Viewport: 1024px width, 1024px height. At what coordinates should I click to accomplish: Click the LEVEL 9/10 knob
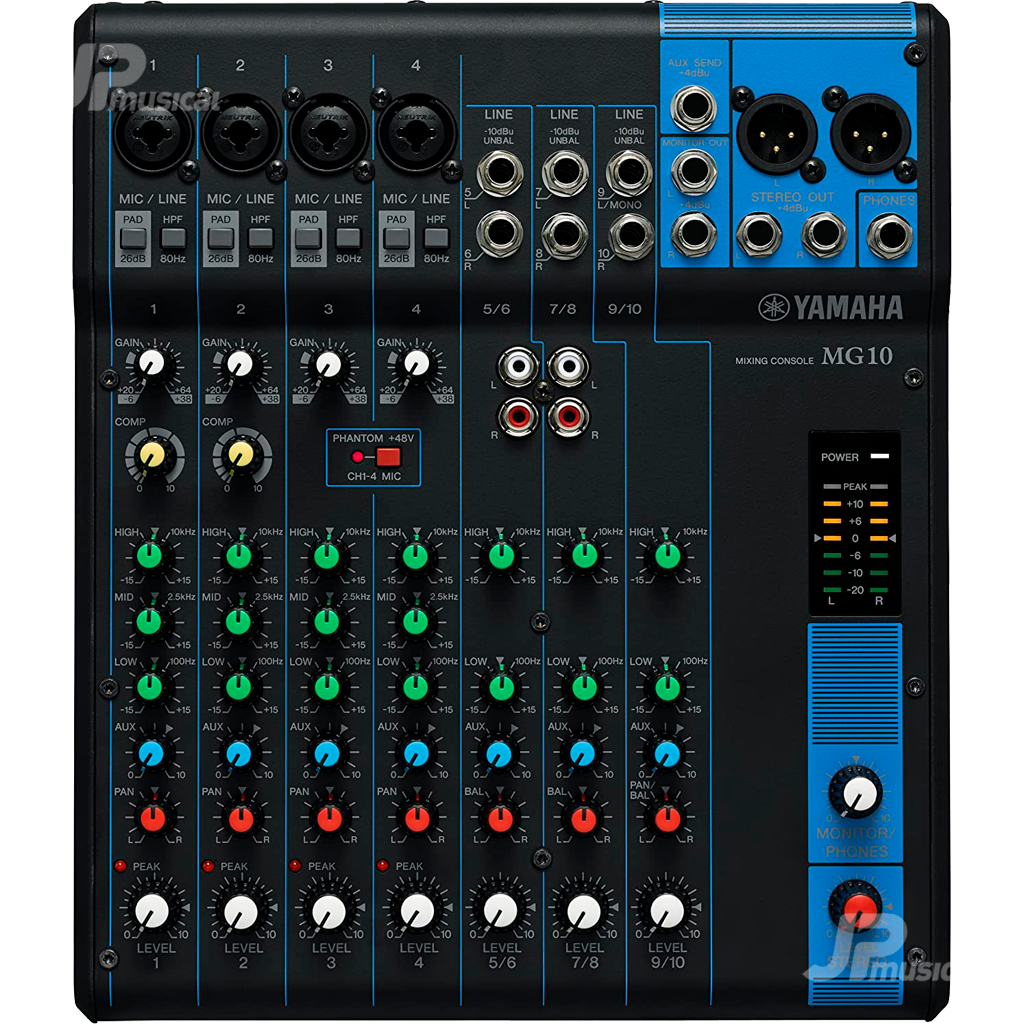pos(667,910)
